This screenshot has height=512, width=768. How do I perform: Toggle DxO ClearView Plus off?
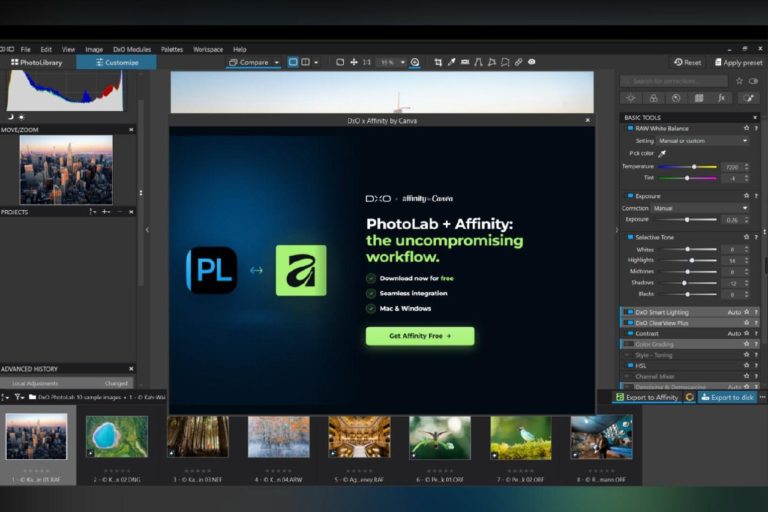(x=630, y=323)
